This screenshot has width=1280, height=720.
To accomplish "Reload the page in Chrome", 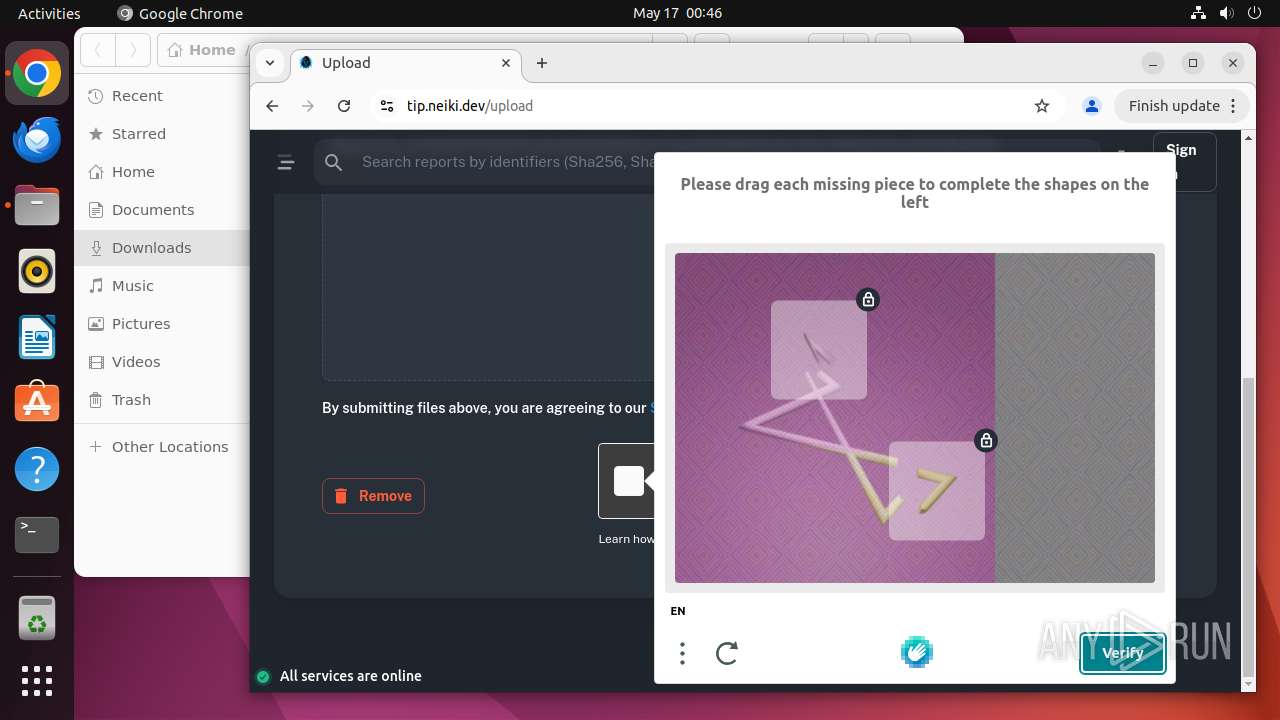I will [344, 106].
